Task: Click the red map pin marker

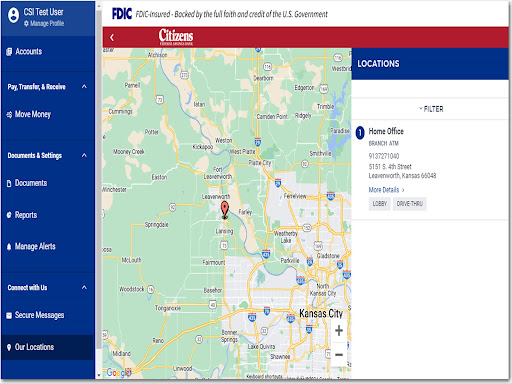Action: point(225,210)
